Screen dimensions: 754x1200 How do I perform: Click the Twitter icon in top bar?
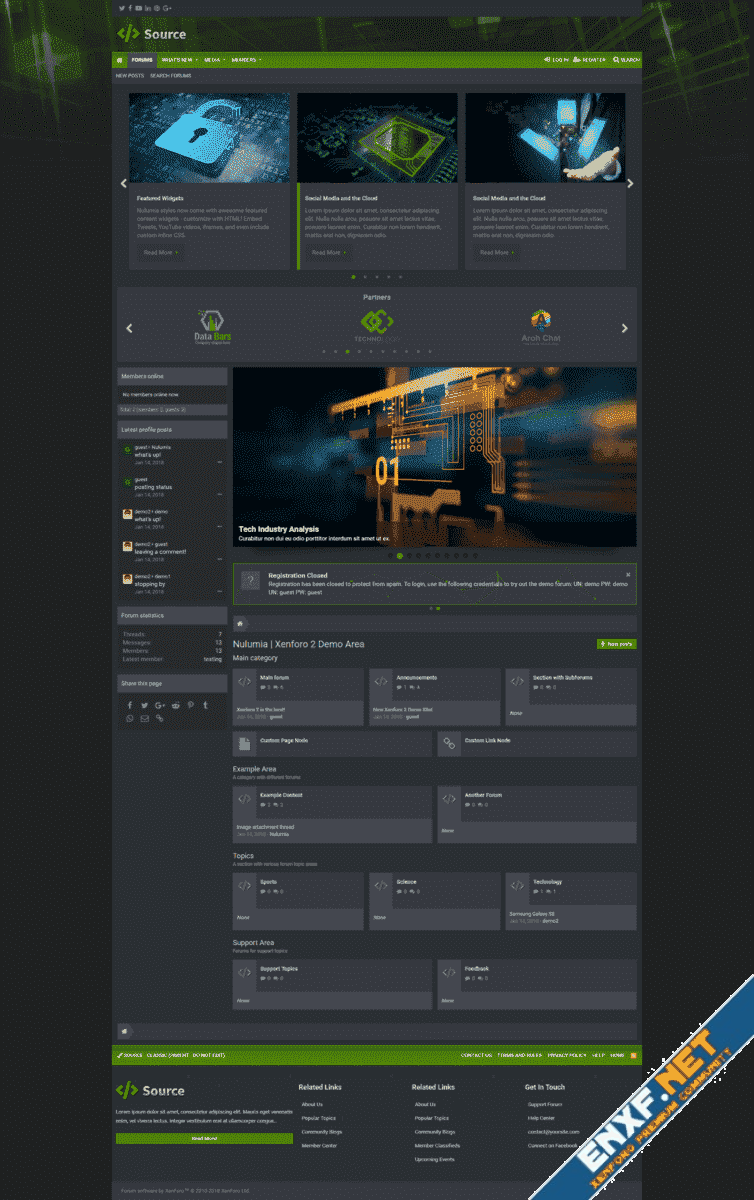pos(121,8)
